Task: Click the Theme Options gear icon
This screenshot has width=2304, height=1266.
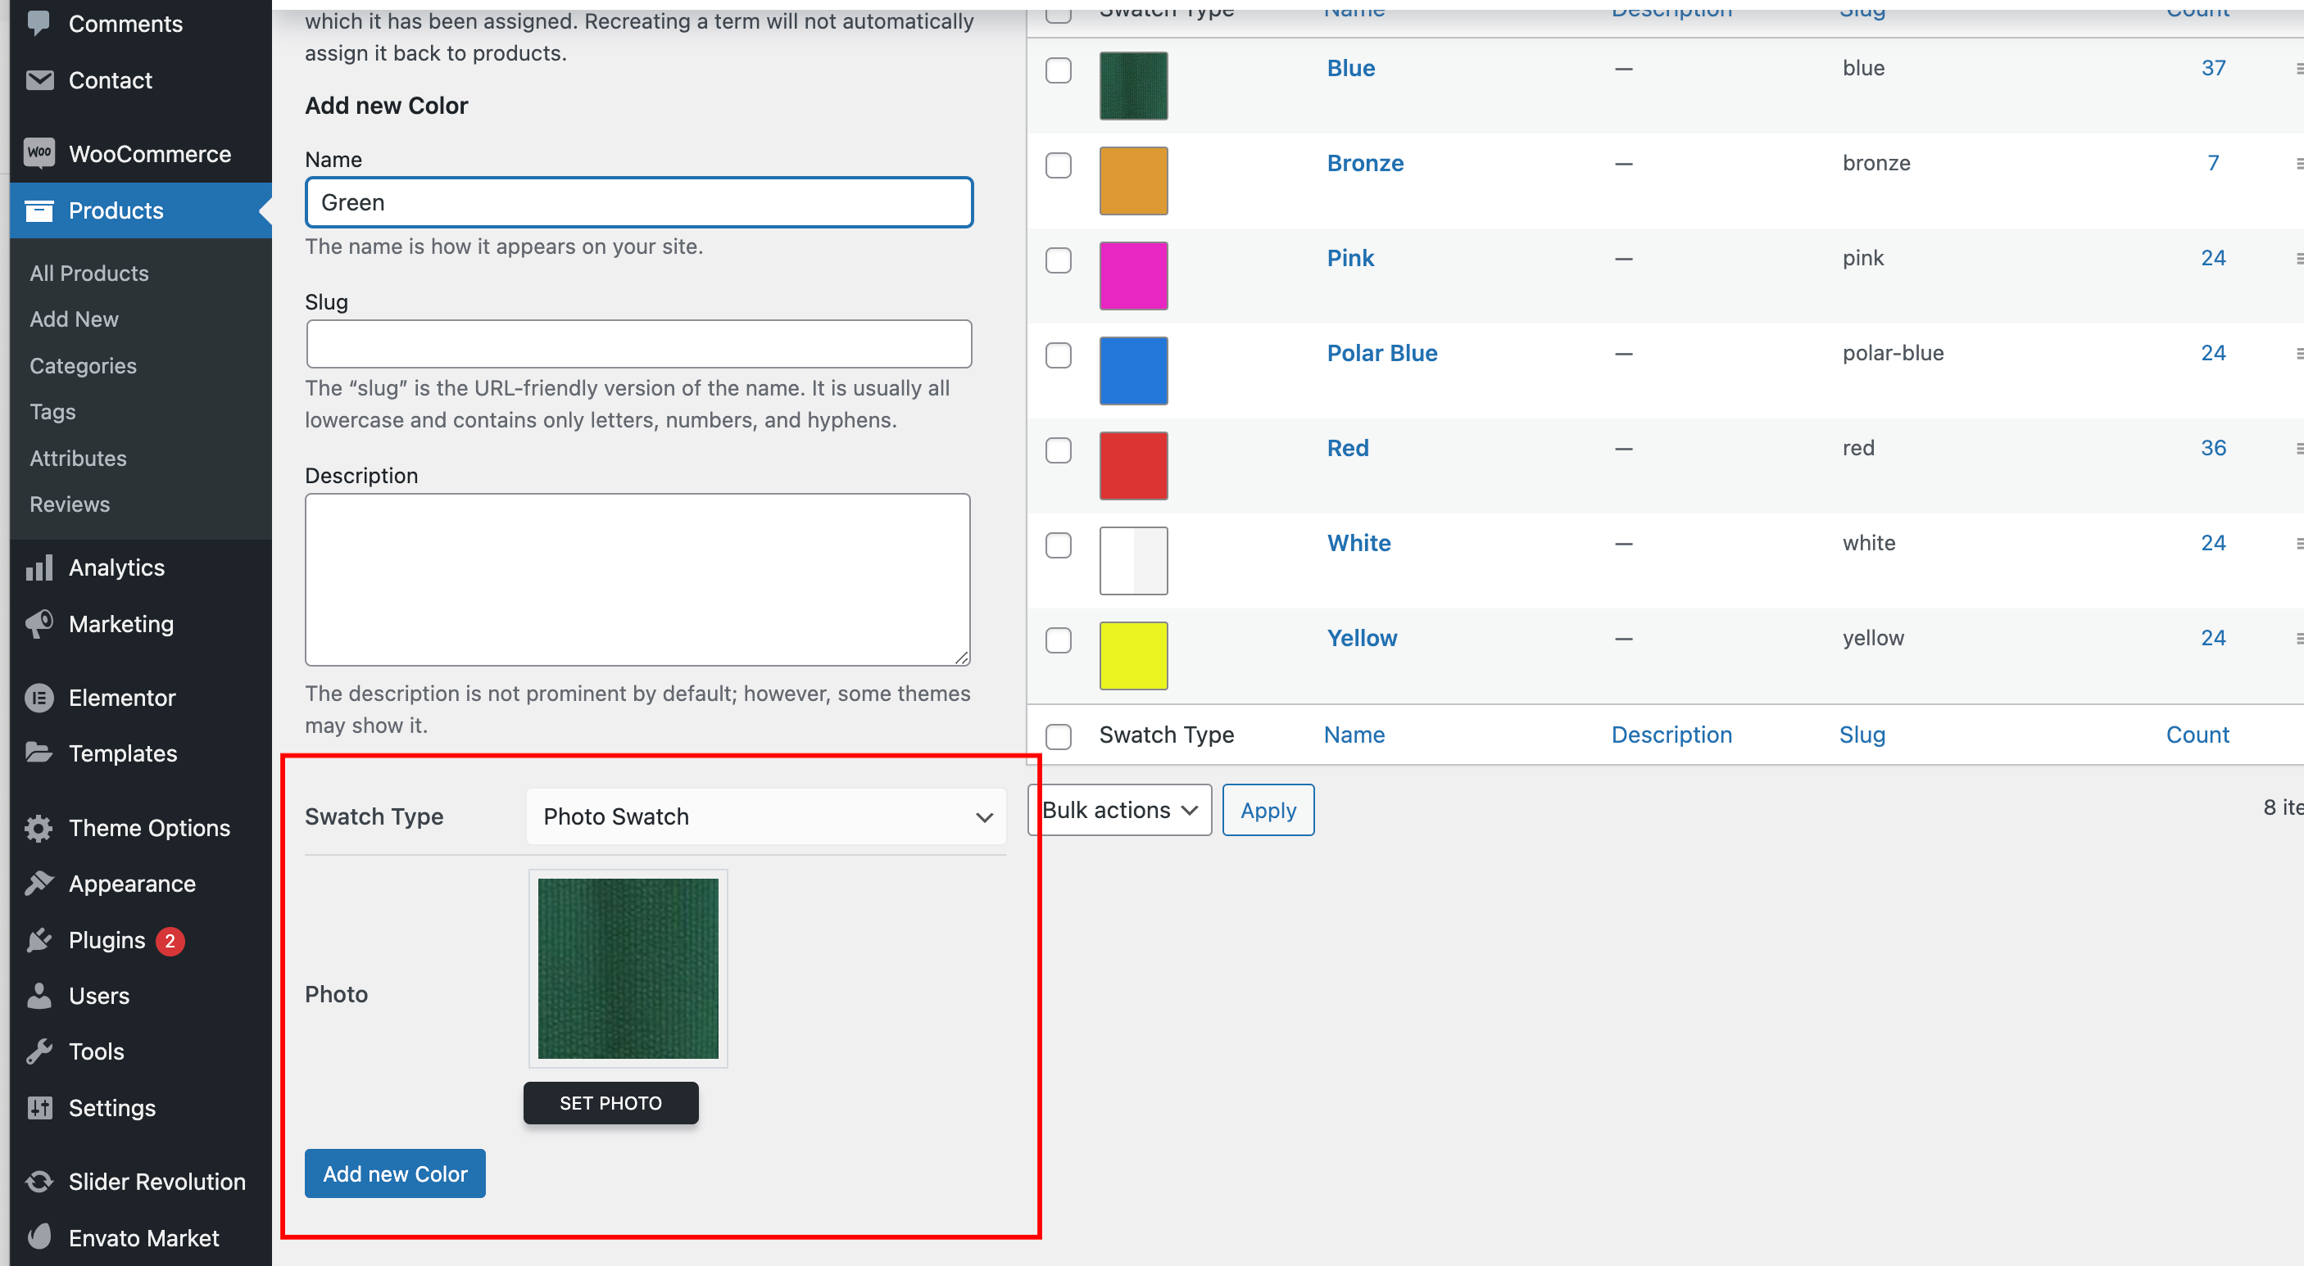Action: click(39, 828)
